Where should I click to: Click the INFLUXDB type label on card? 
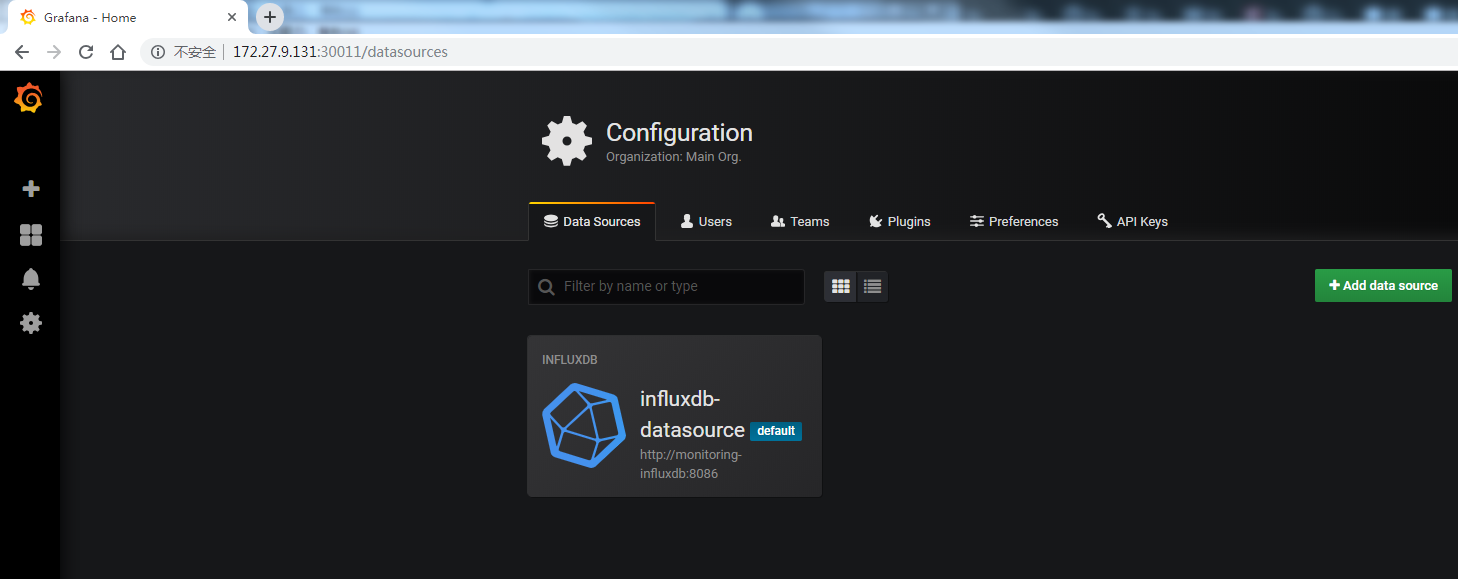570,360
